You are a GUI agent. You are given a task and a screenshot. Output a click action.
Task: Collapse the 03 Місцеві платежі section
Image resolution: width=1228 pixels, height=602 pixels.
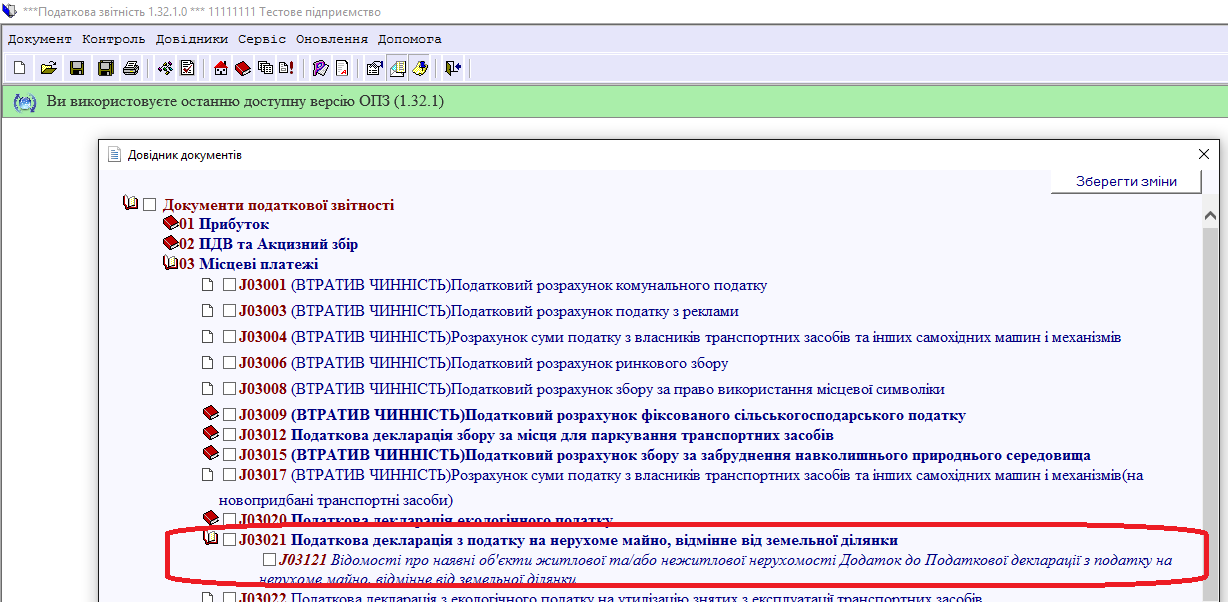coord(170,264)
